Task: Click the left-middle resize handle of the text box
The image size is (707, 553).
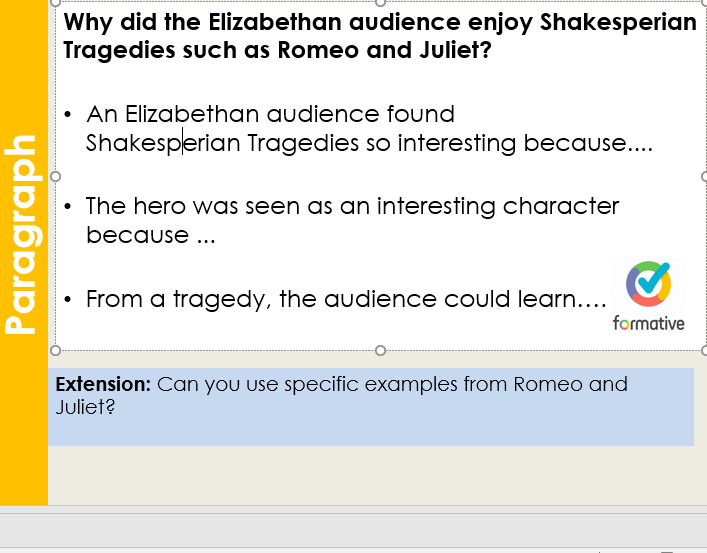Action: [x=56, y=176]
